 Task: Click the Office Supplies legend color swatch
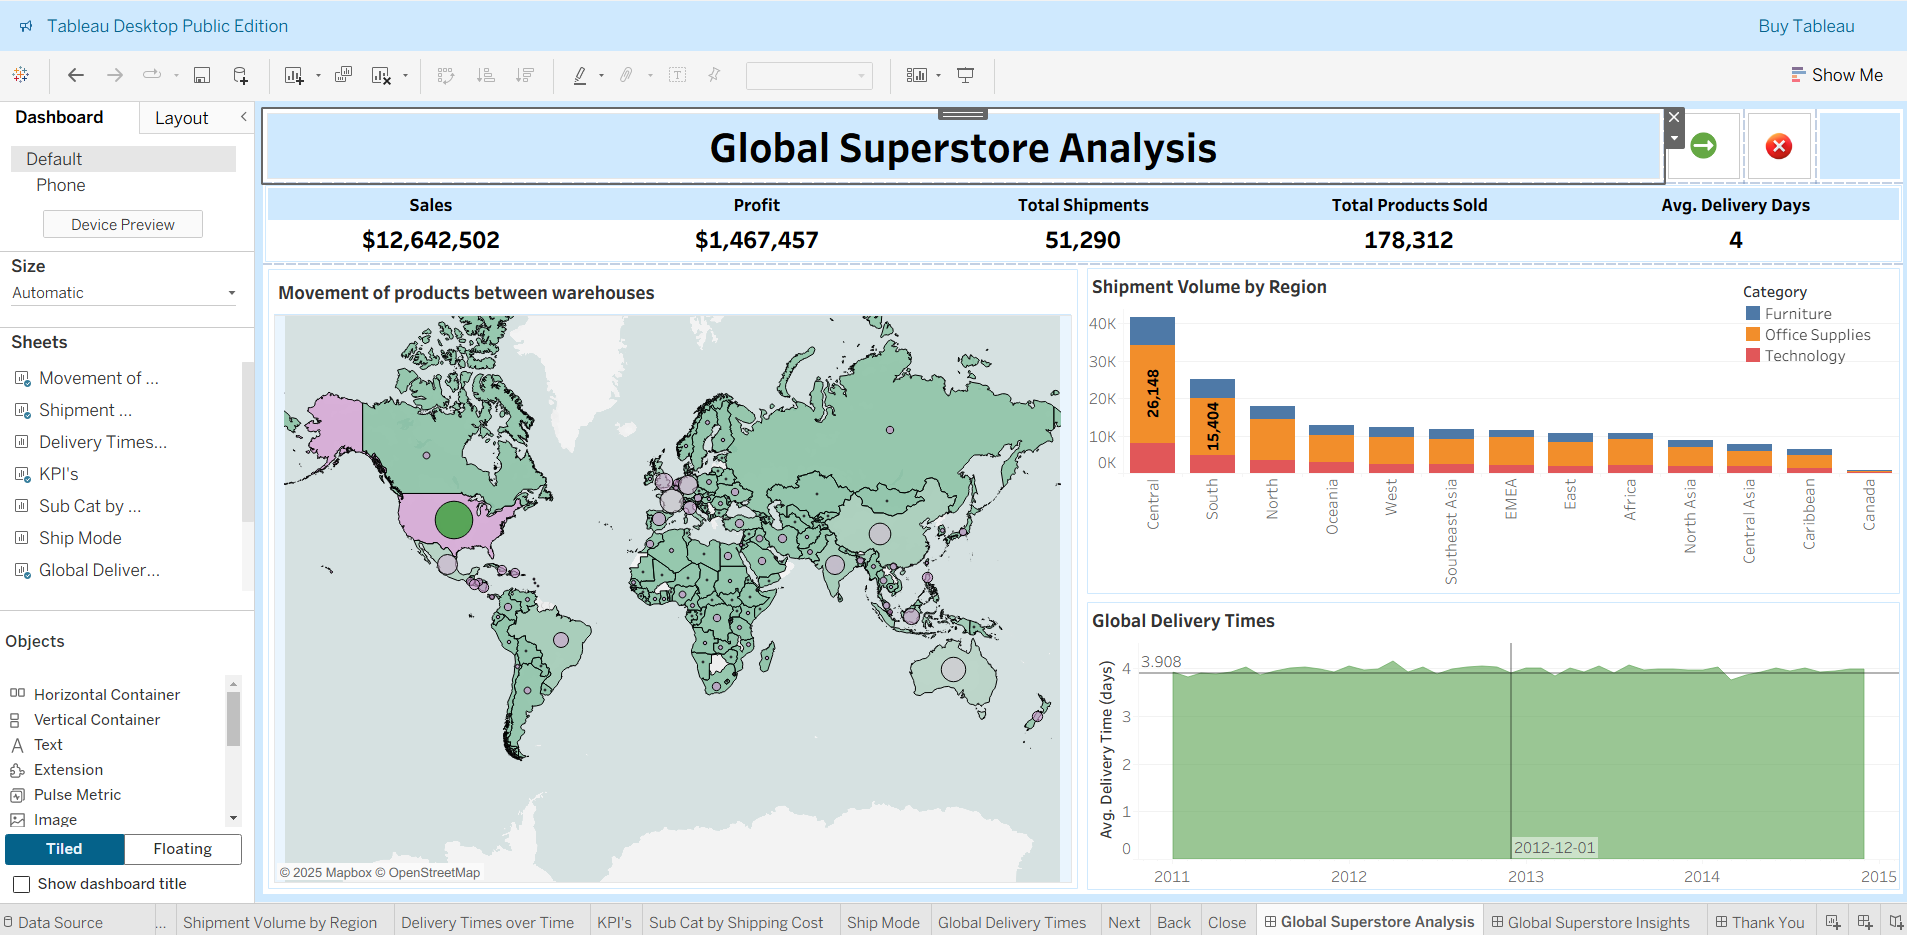pos(1753,334)
